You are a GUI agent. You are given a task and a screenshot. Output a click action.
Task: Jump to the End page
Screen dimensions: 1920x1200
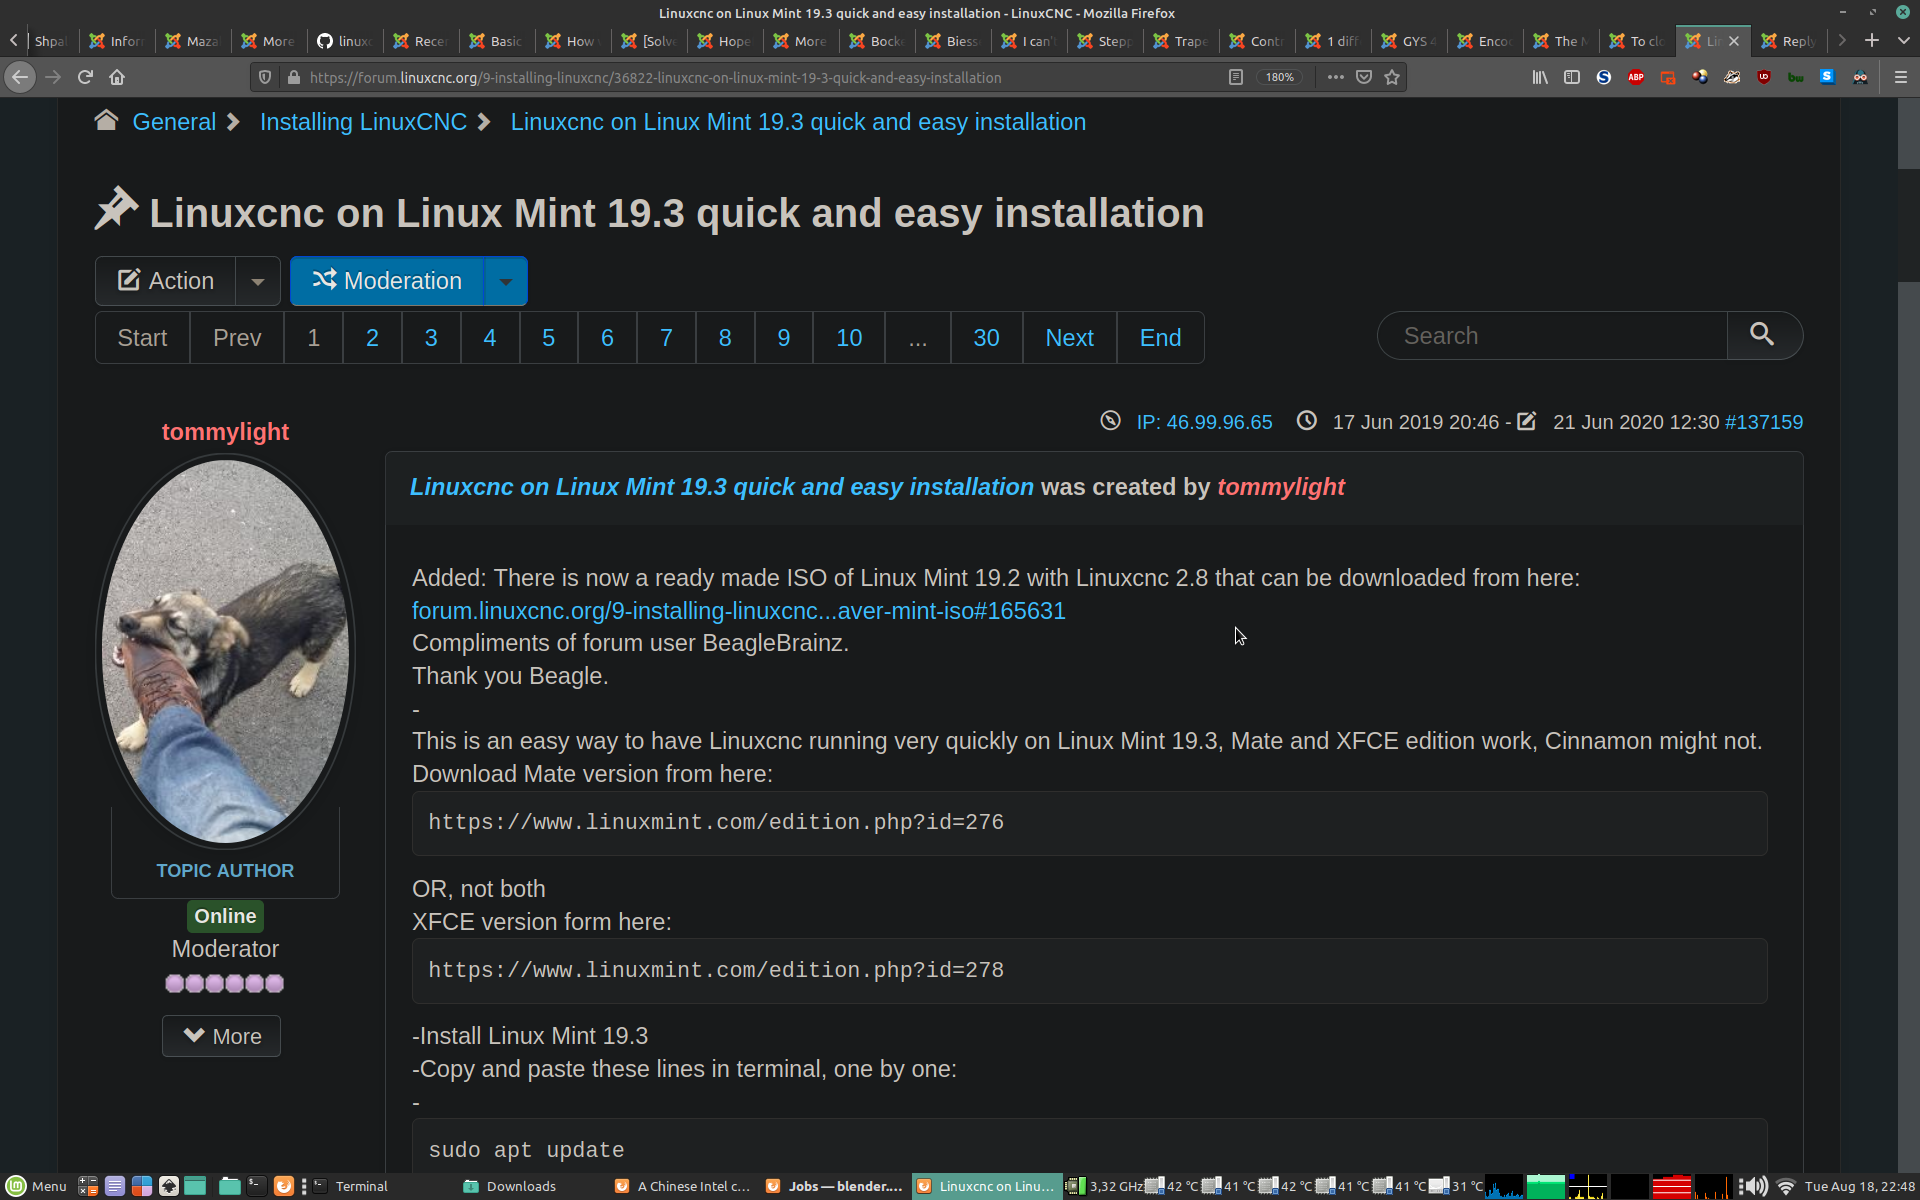coord(1160,338)
